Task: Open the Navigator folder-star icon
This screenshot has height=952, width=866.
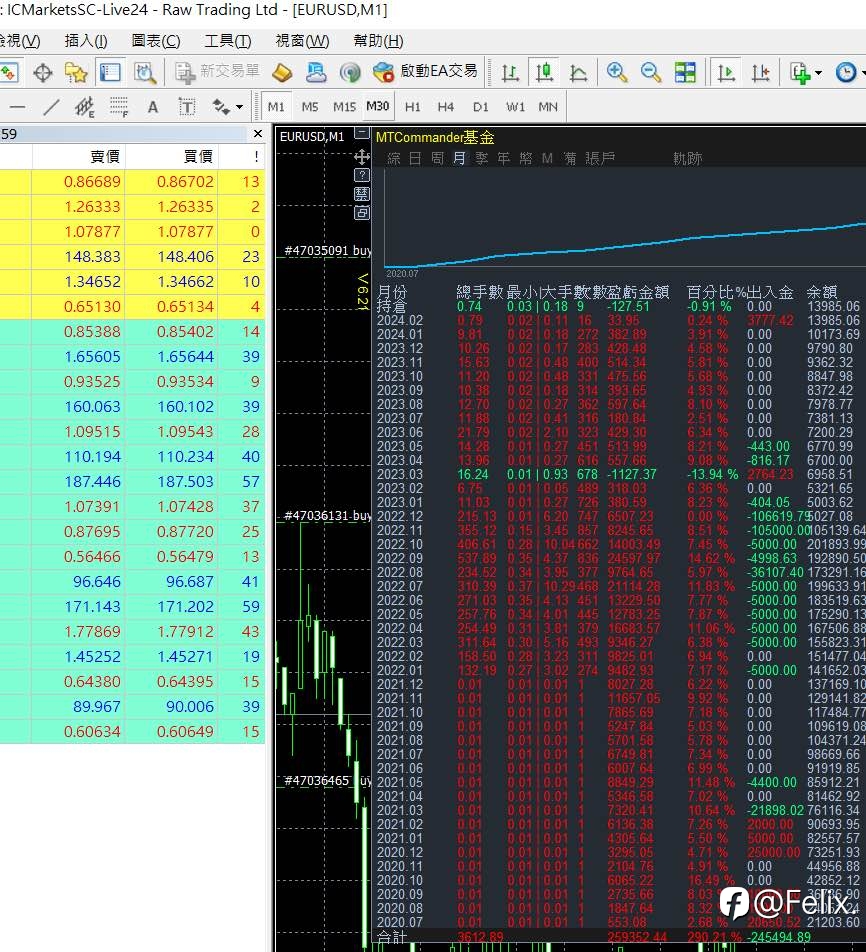Action: [x=76, y=73]
